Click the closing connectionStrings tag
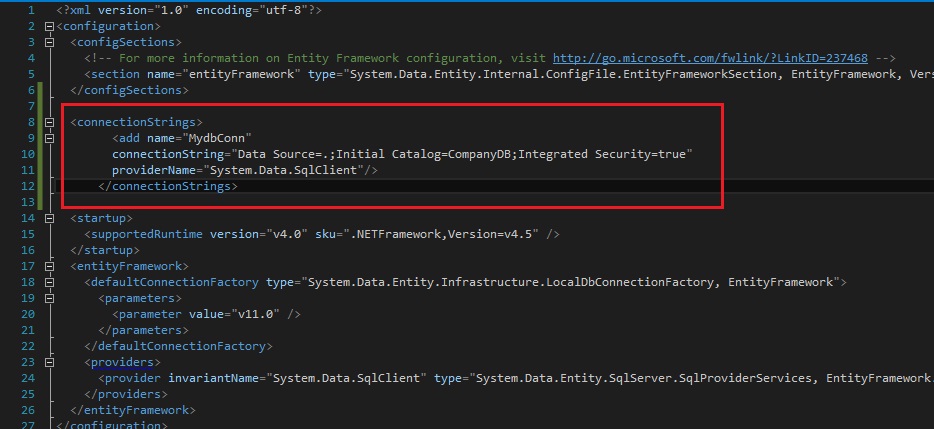The width and height of the screenshot is (934, 429). pos(168,186)
